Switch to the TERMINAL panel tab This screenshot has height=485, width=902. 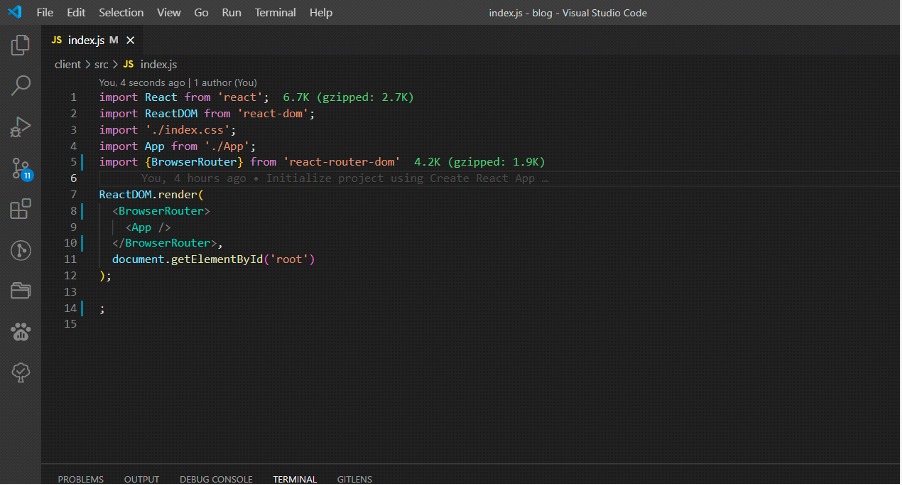click(x=295, y=479)
